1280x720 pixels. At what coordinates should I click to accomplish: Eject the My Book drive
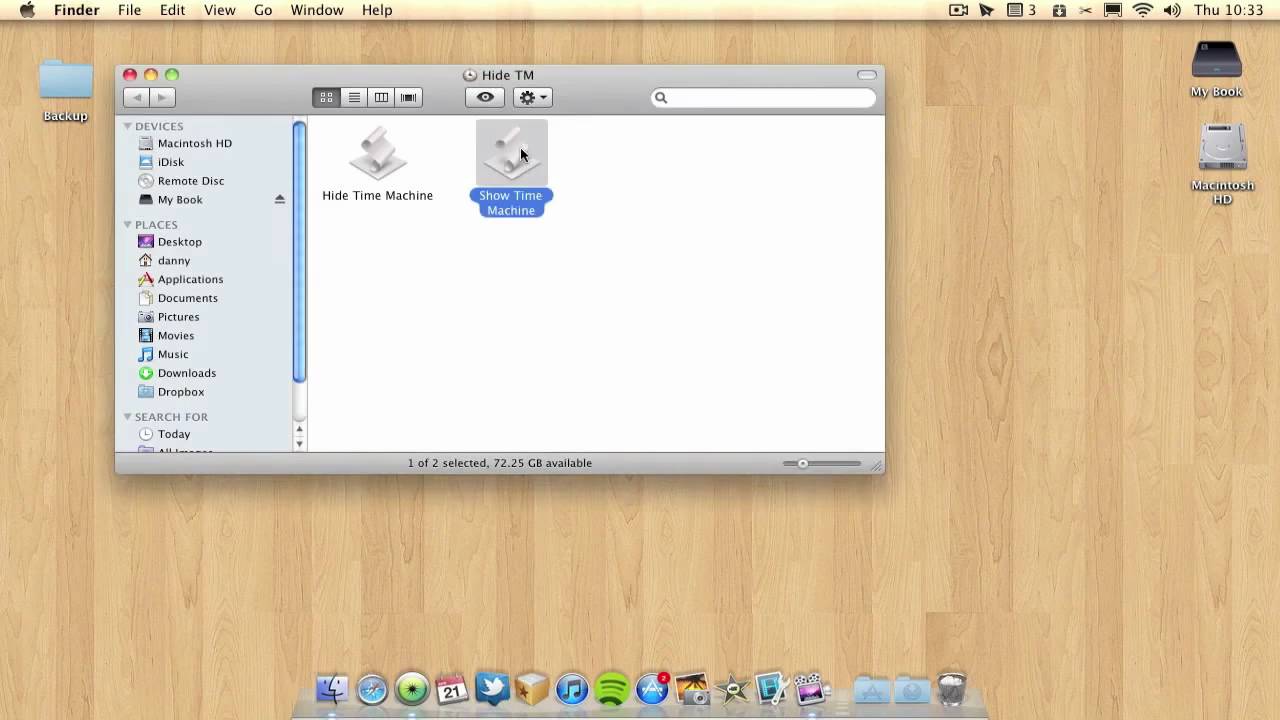(x=279, y=199)
